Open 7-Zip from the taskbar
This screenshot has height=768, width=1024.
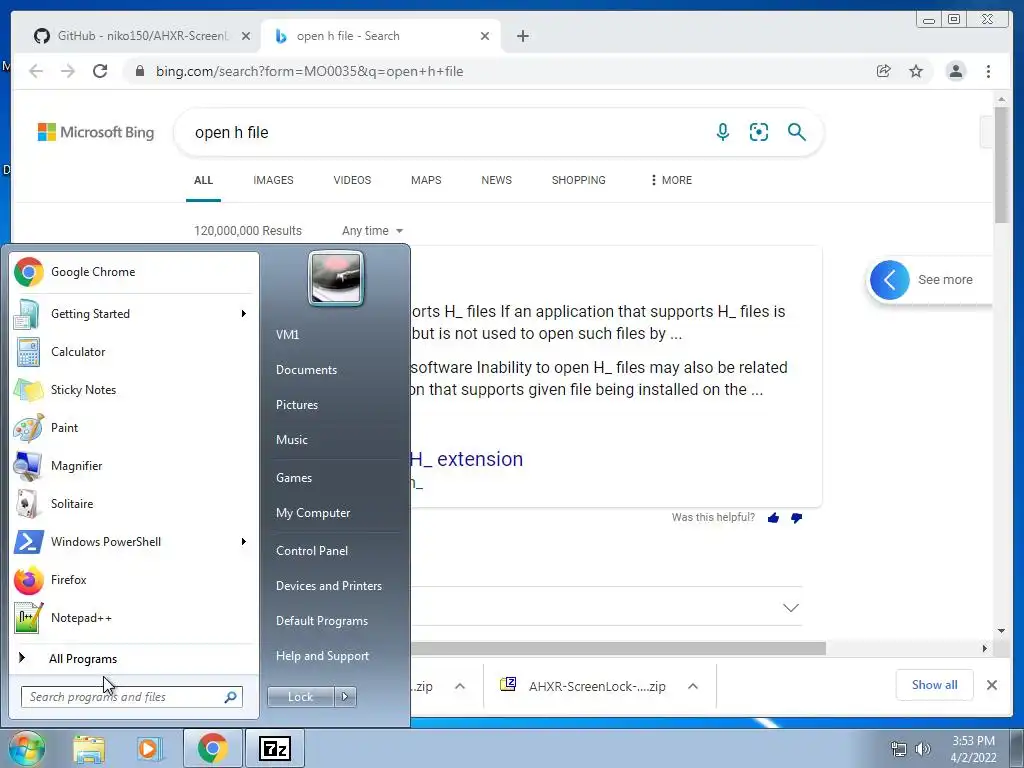tap(274, 748)
